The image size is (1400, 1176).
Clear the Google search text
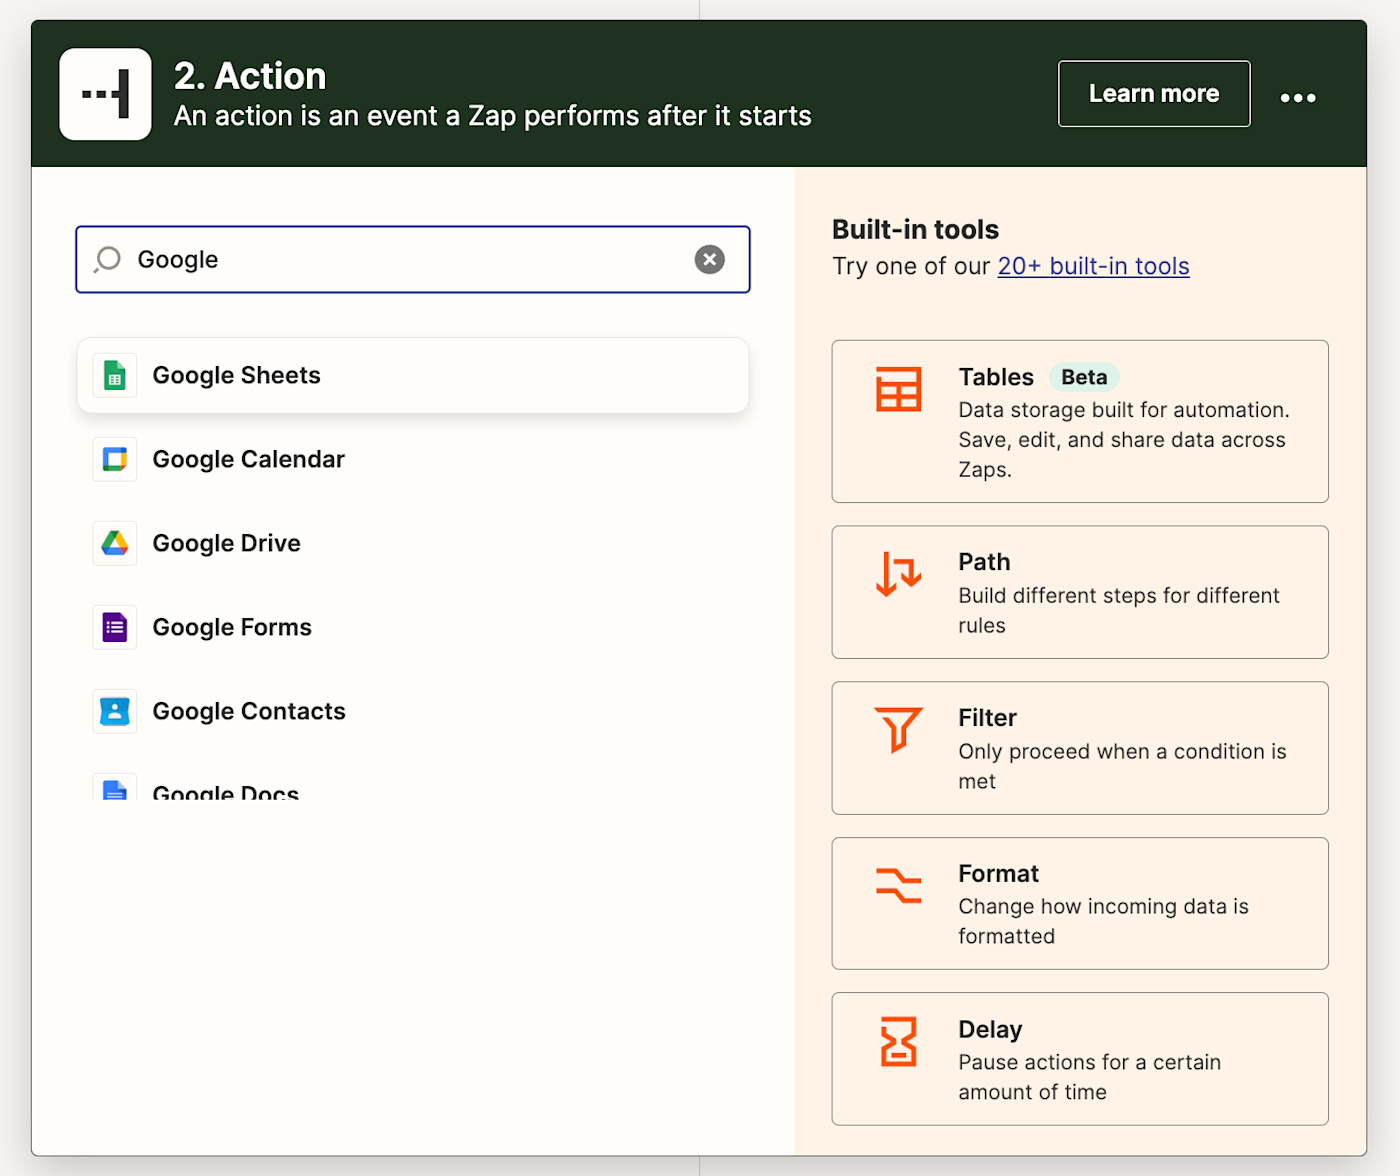pos(709,260)
